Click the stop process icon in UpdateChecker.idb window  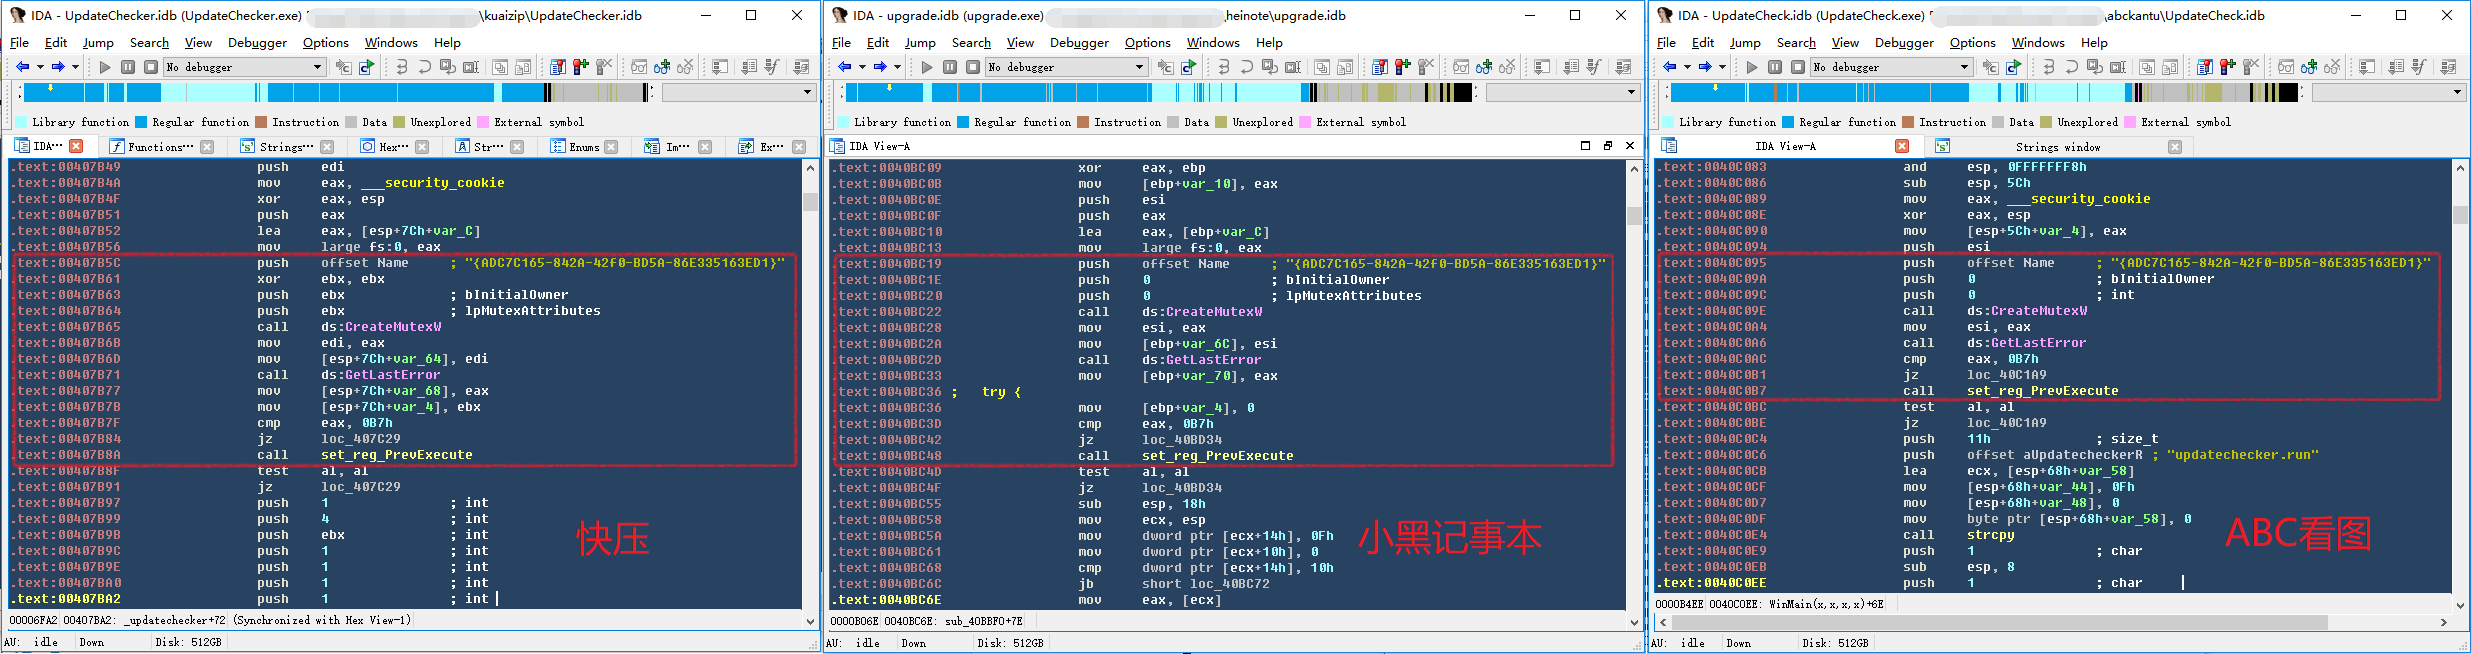coord(151,67)
